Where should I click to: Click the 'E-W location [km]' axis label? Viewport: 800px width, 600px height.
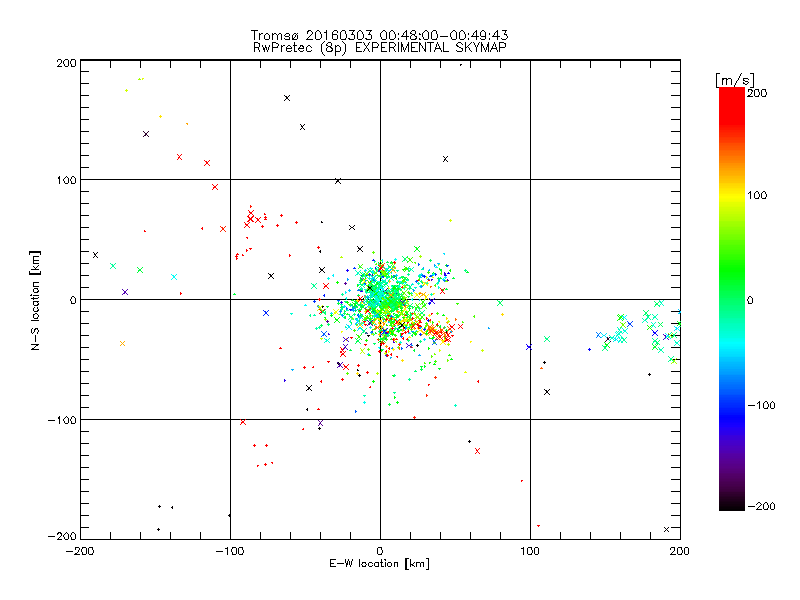click(380, 563)
